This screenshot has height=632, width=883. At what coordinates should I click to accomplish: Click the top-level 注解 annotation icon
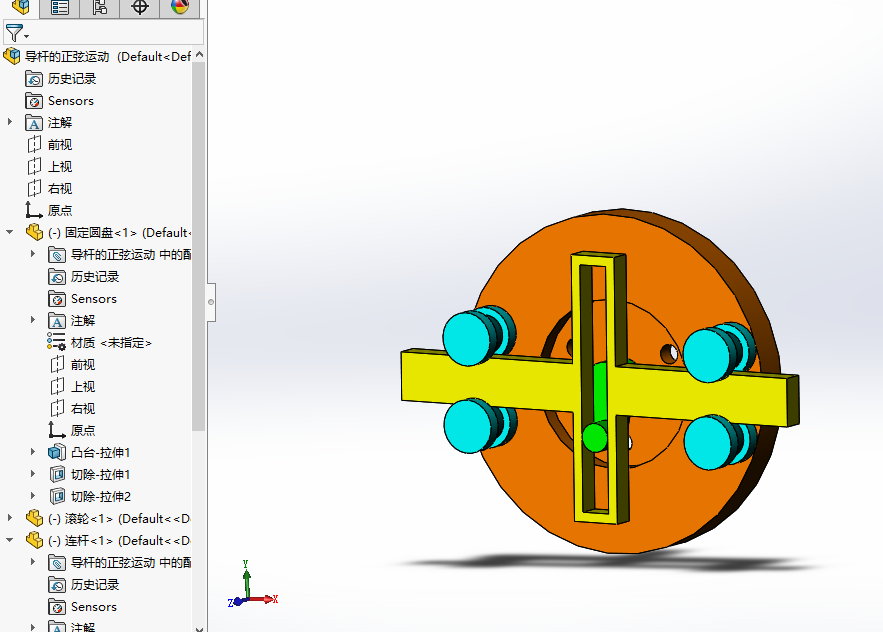tap(34, 123)
